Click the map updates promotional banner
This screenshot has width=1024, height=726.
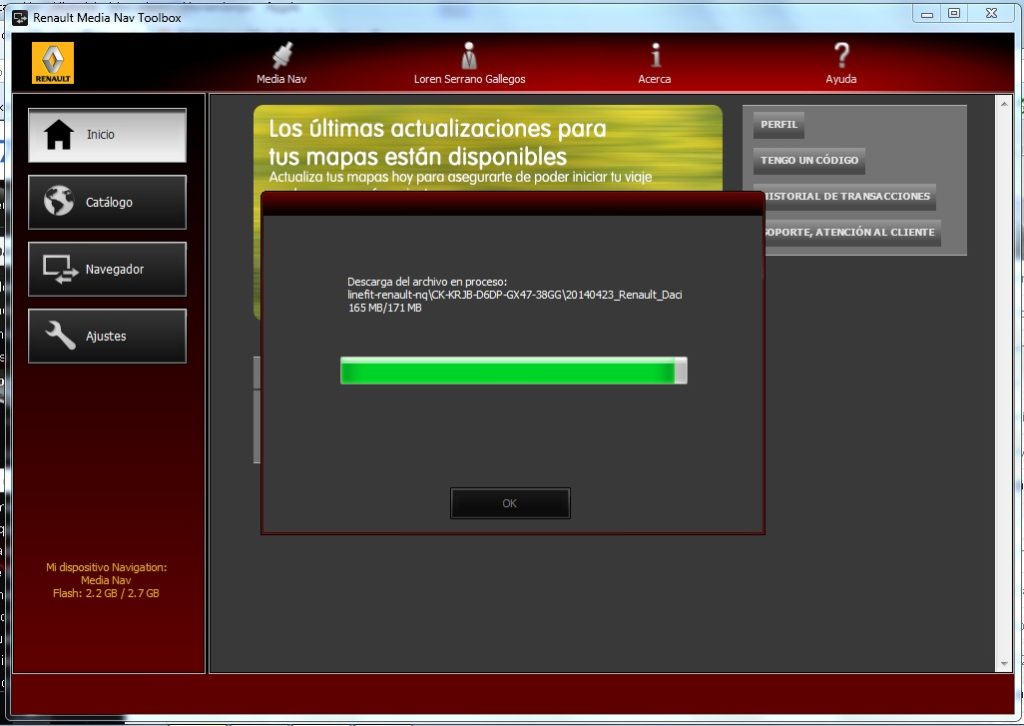coord(487,145)
